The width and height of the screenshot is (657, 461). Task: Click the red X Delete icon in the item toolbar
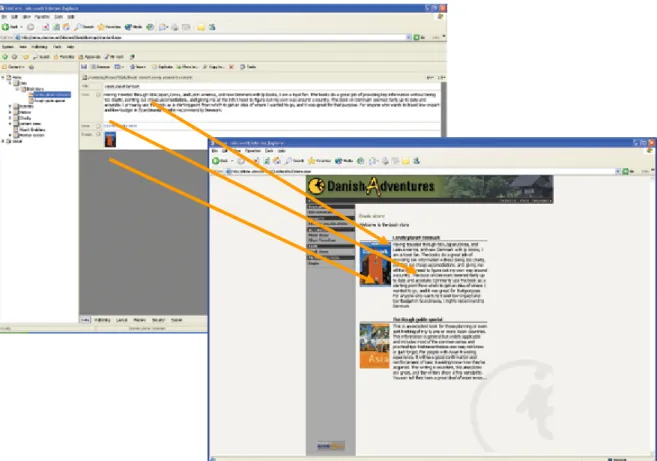click(231, 67)
